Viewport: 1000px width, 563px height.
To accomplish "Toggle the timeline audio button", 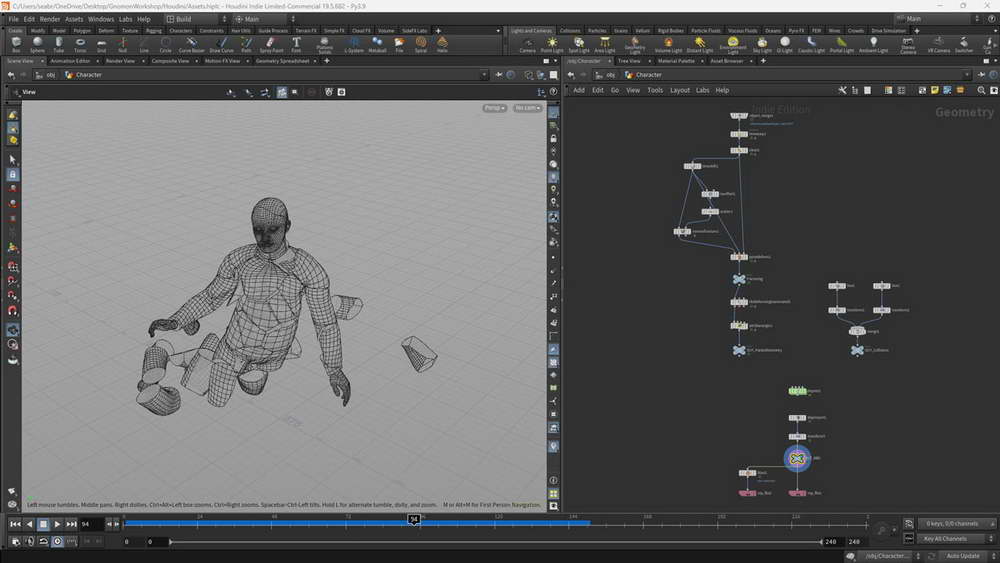I will tap(29, 541).
